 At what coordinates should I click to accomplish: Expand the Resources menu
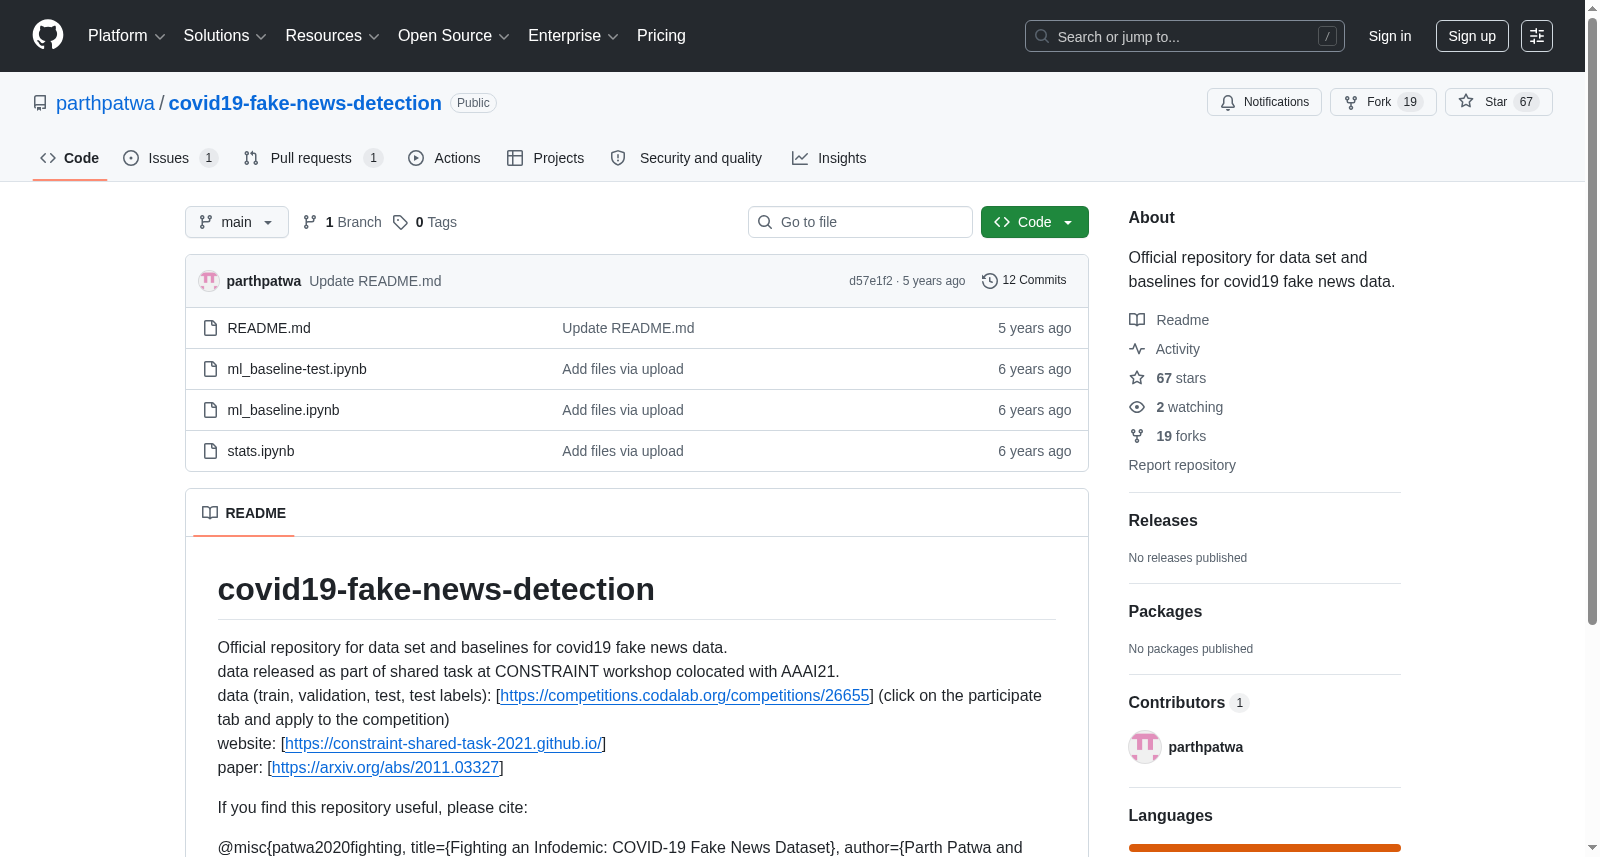tap(332, 36)
